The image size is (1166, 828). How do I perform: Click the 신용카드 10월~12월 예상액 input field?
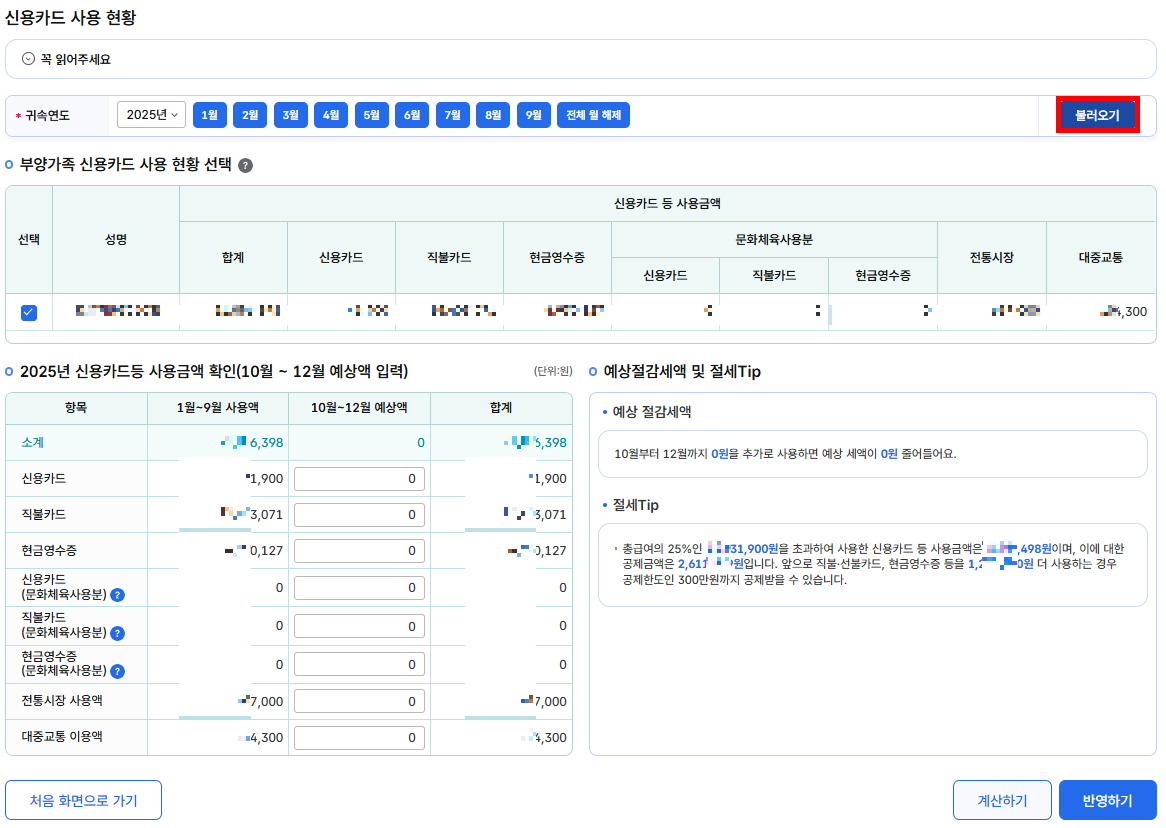pos(359,478)
